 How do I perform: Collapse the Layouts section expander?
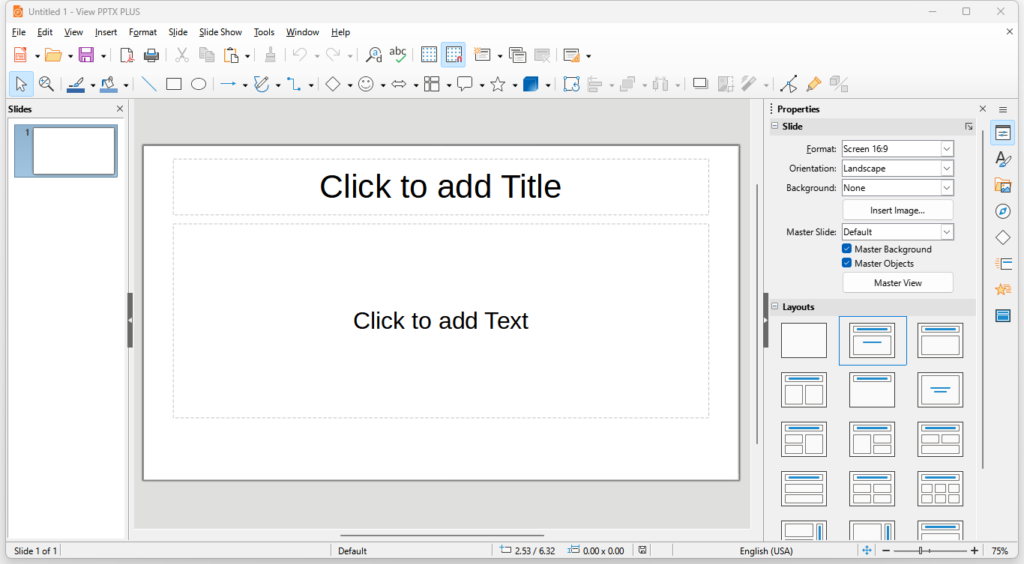point(775,306)
